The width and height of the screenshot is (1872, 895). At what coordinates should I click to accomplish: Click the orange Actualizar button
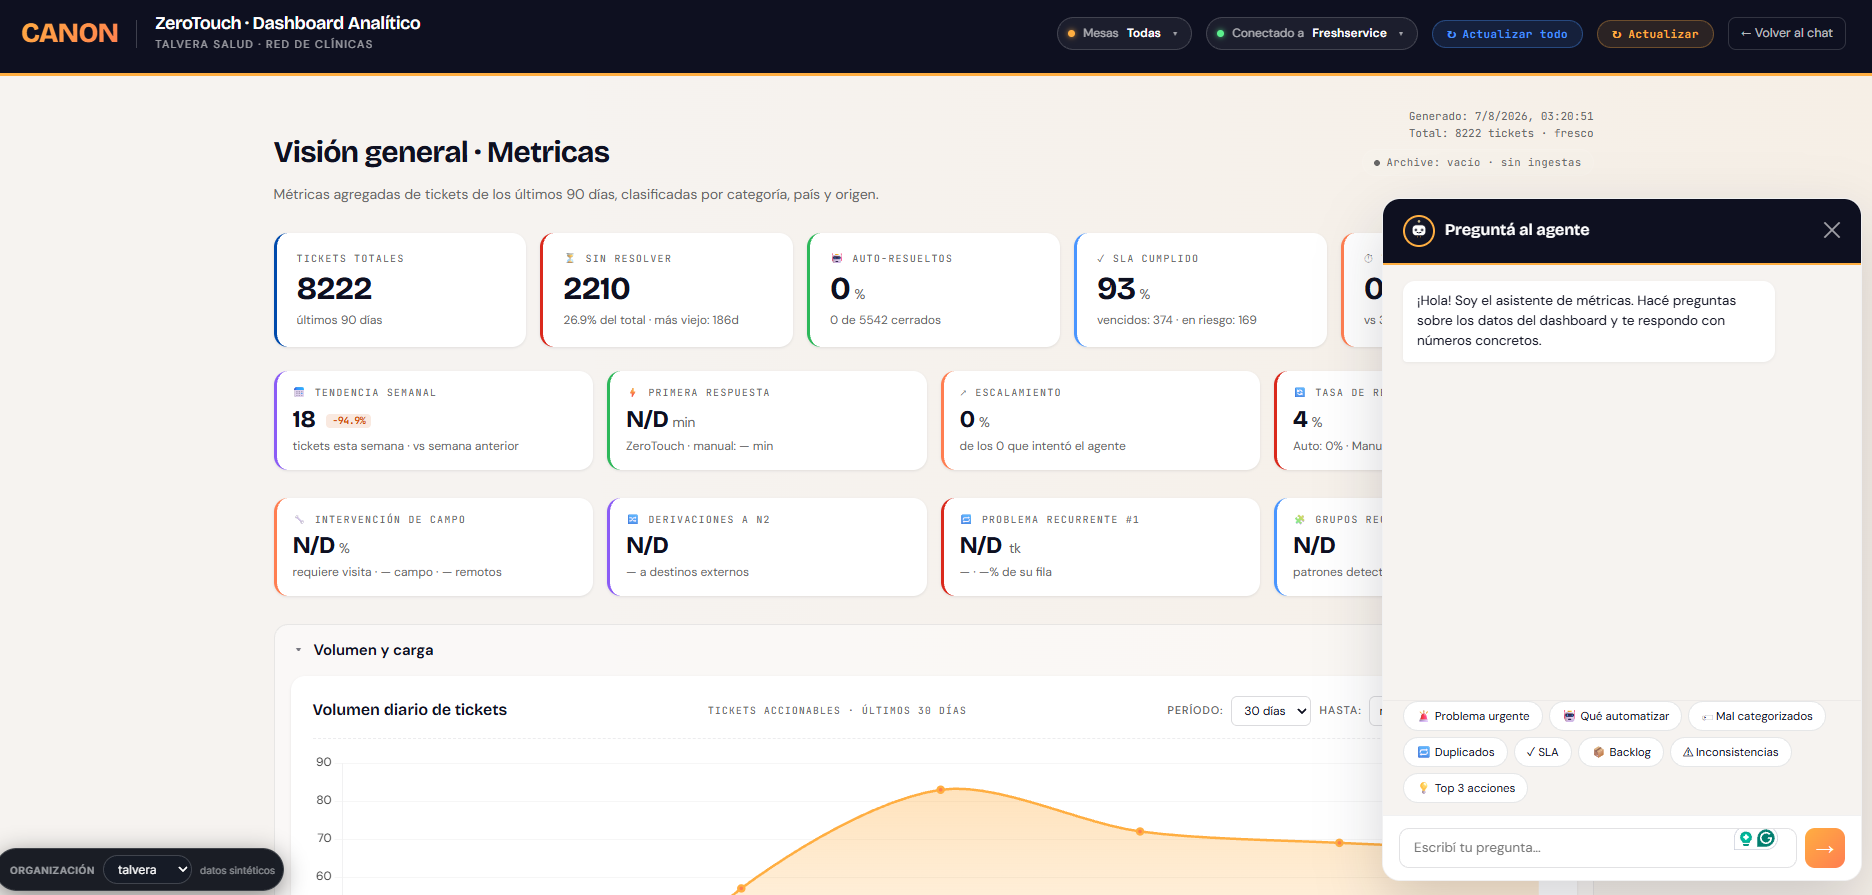click(1655, 34)
